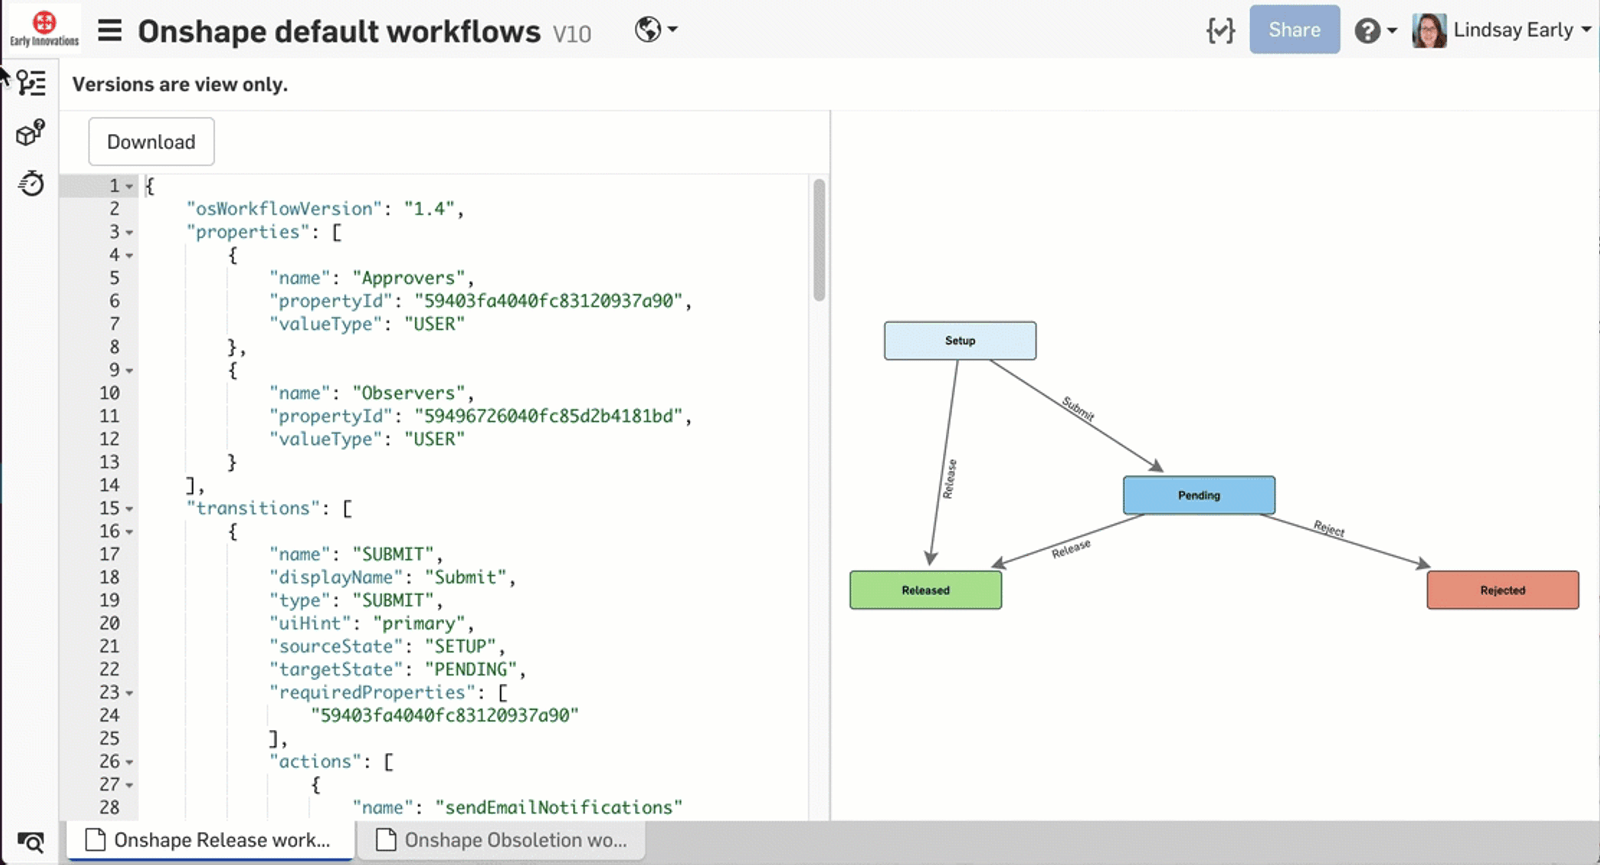Click the curly braces validate icon

point(1220,31)
